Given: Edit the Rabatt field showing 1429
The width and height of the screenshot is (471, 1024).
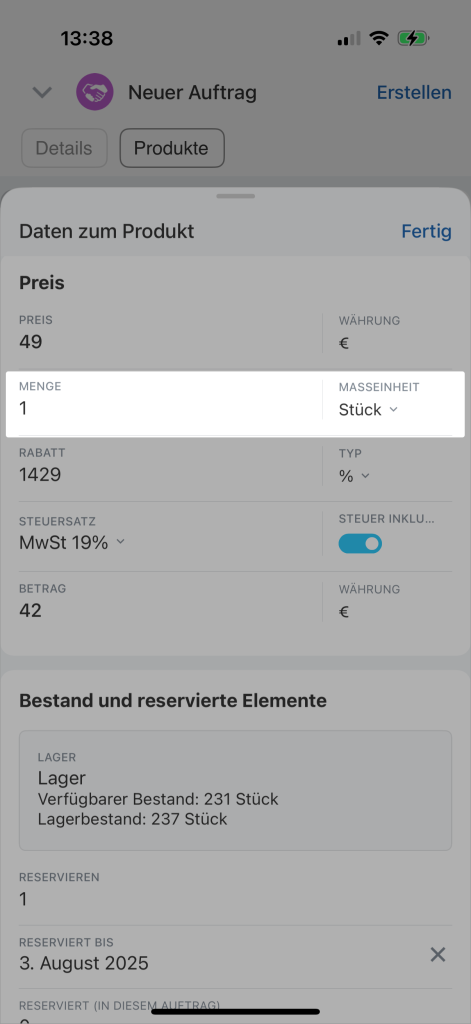Looking at the screenshot, I should click(x=170, y=466).
